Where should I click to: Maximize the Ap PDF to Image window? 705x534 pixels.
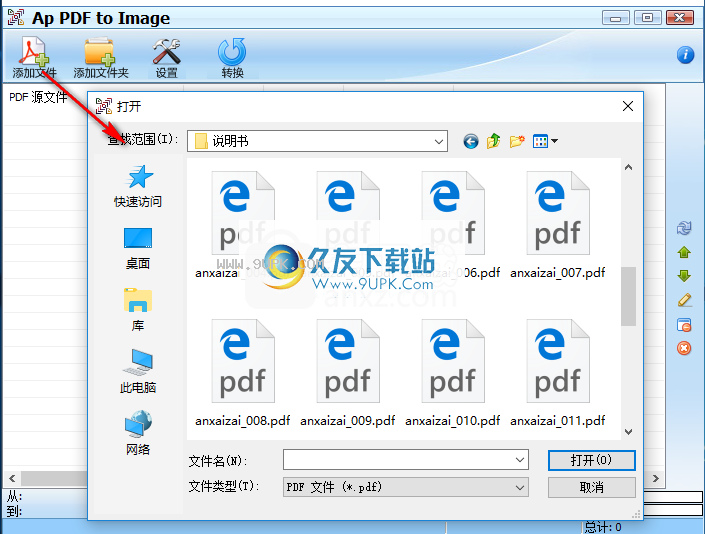(647, 18)
